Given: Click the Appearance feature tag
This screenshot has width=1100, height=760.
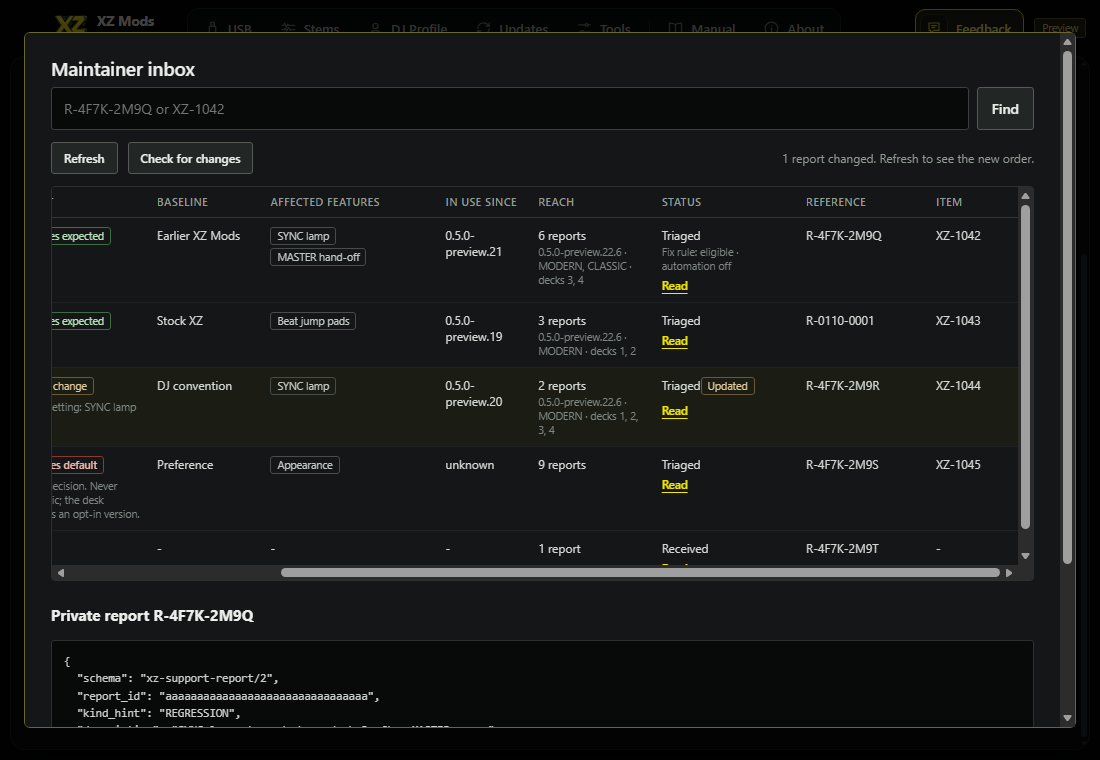Looking at the screenshot, I should [x=304, y=465].
